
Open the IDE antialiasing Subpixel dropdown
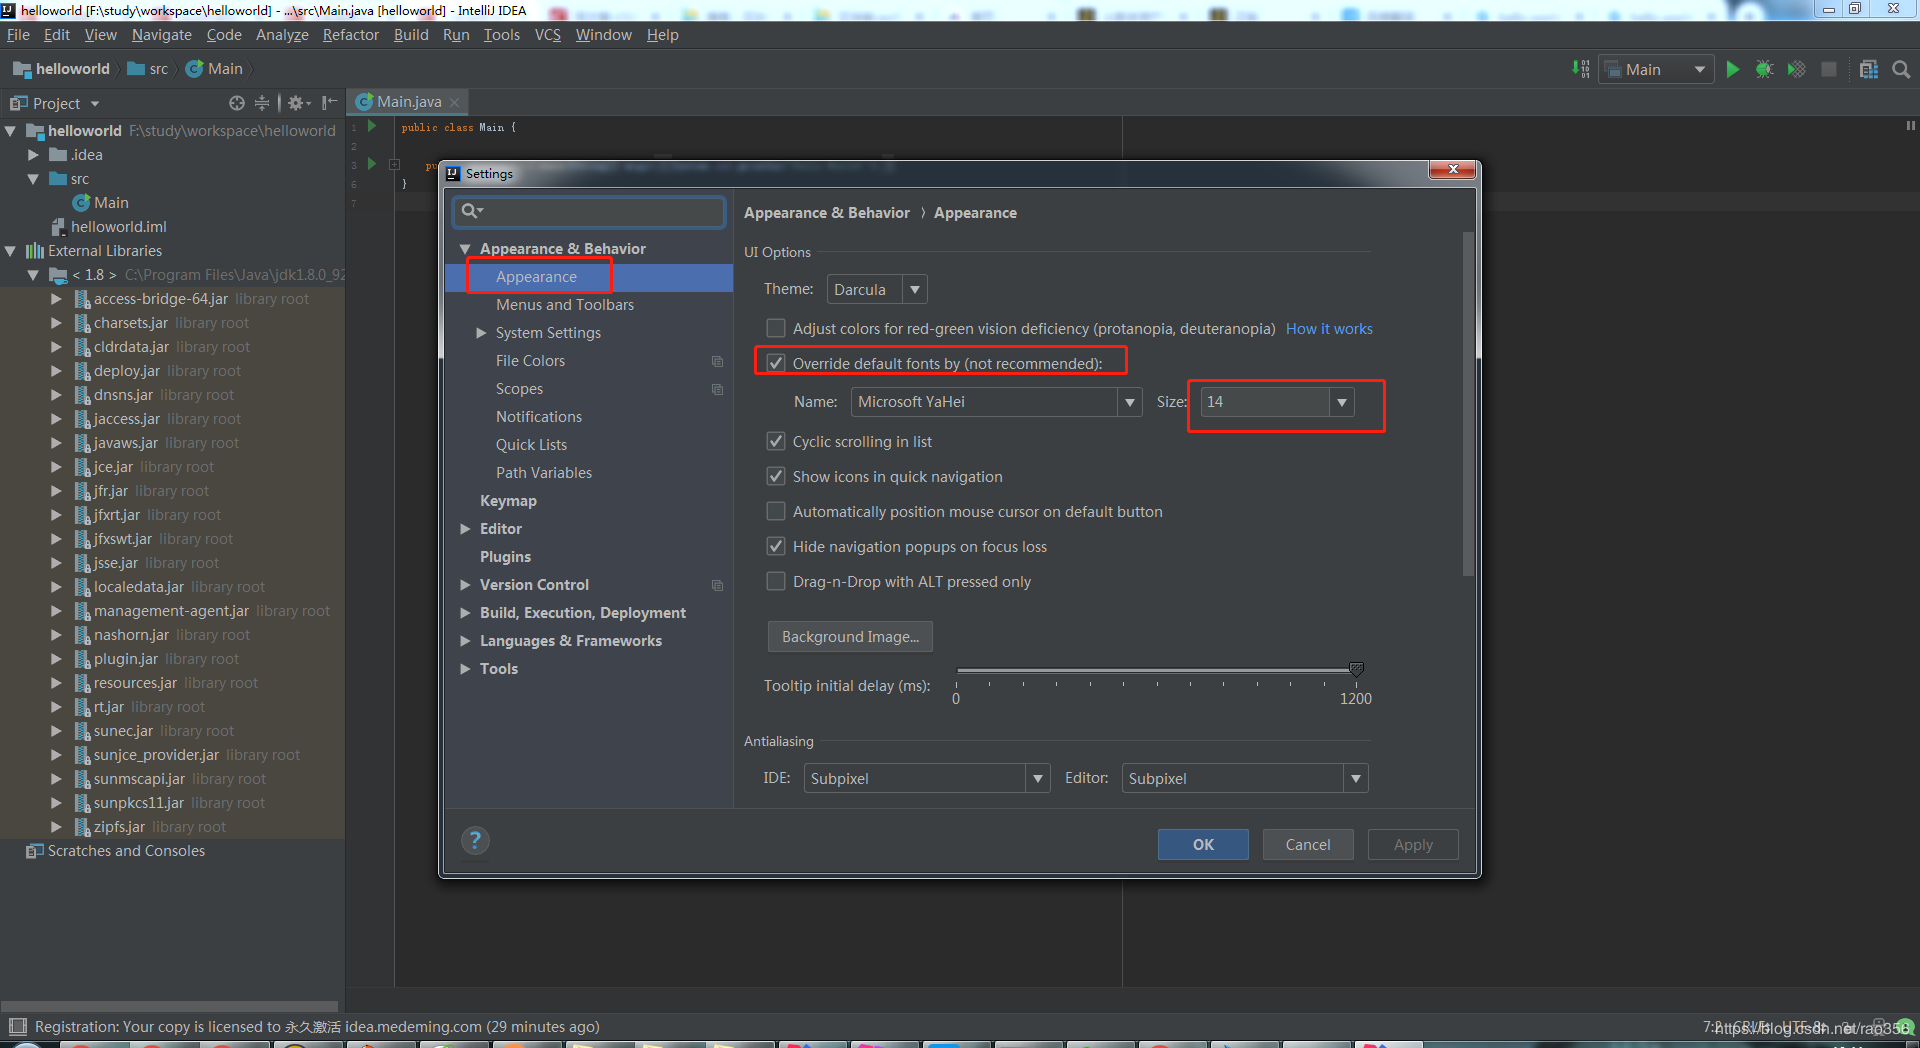[927, 778]
